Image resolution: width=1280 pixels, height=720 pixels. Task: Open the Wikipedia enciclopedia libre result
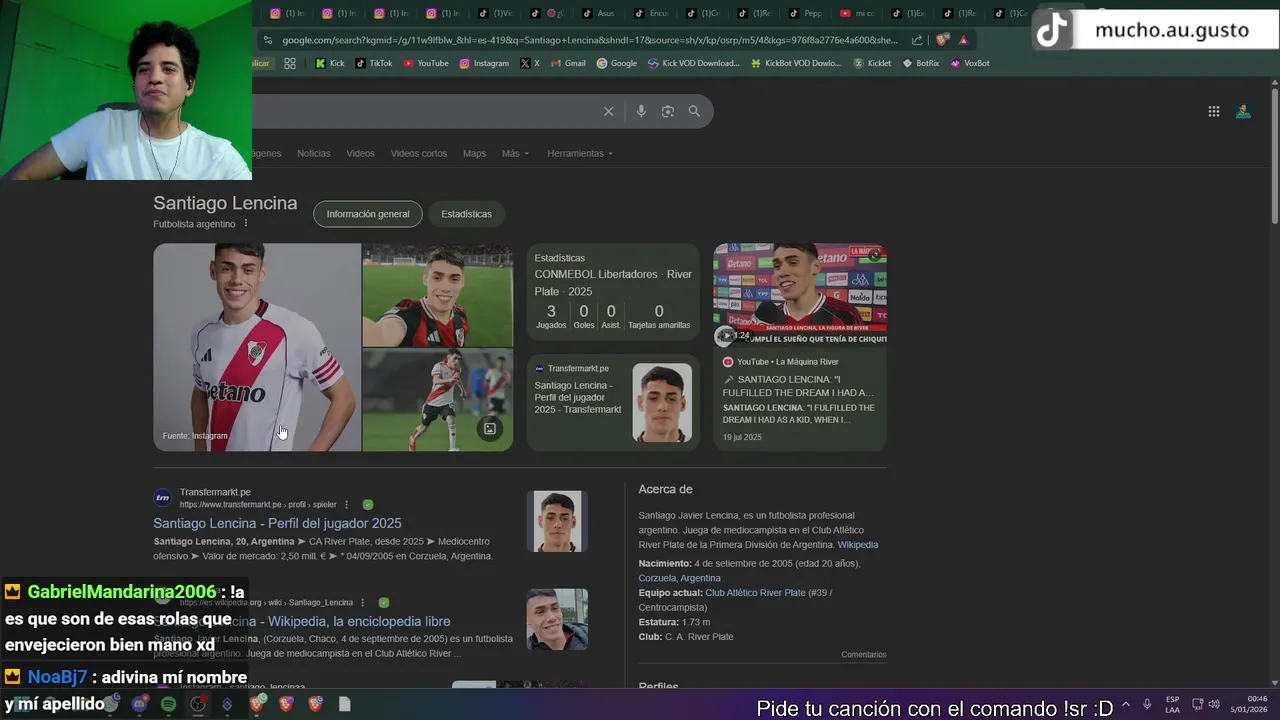302,621
